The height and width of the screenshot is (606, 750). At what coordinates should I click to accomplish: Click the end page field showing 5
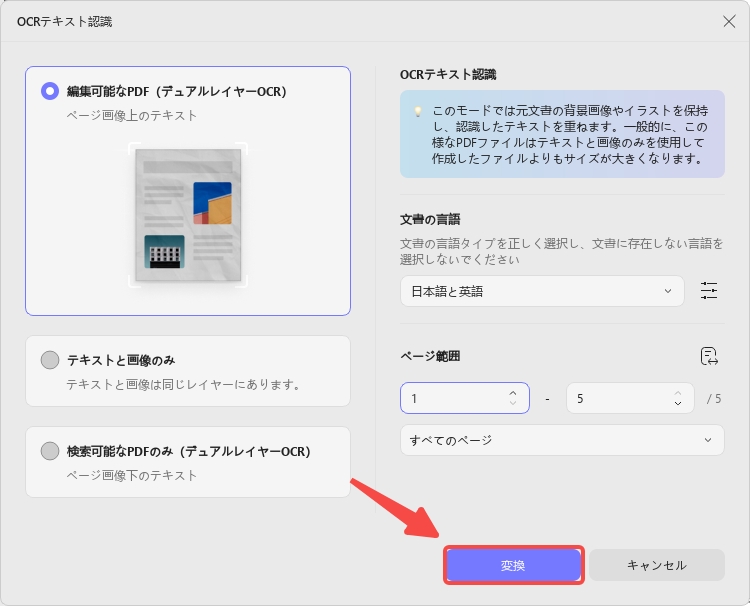(630, 398)
